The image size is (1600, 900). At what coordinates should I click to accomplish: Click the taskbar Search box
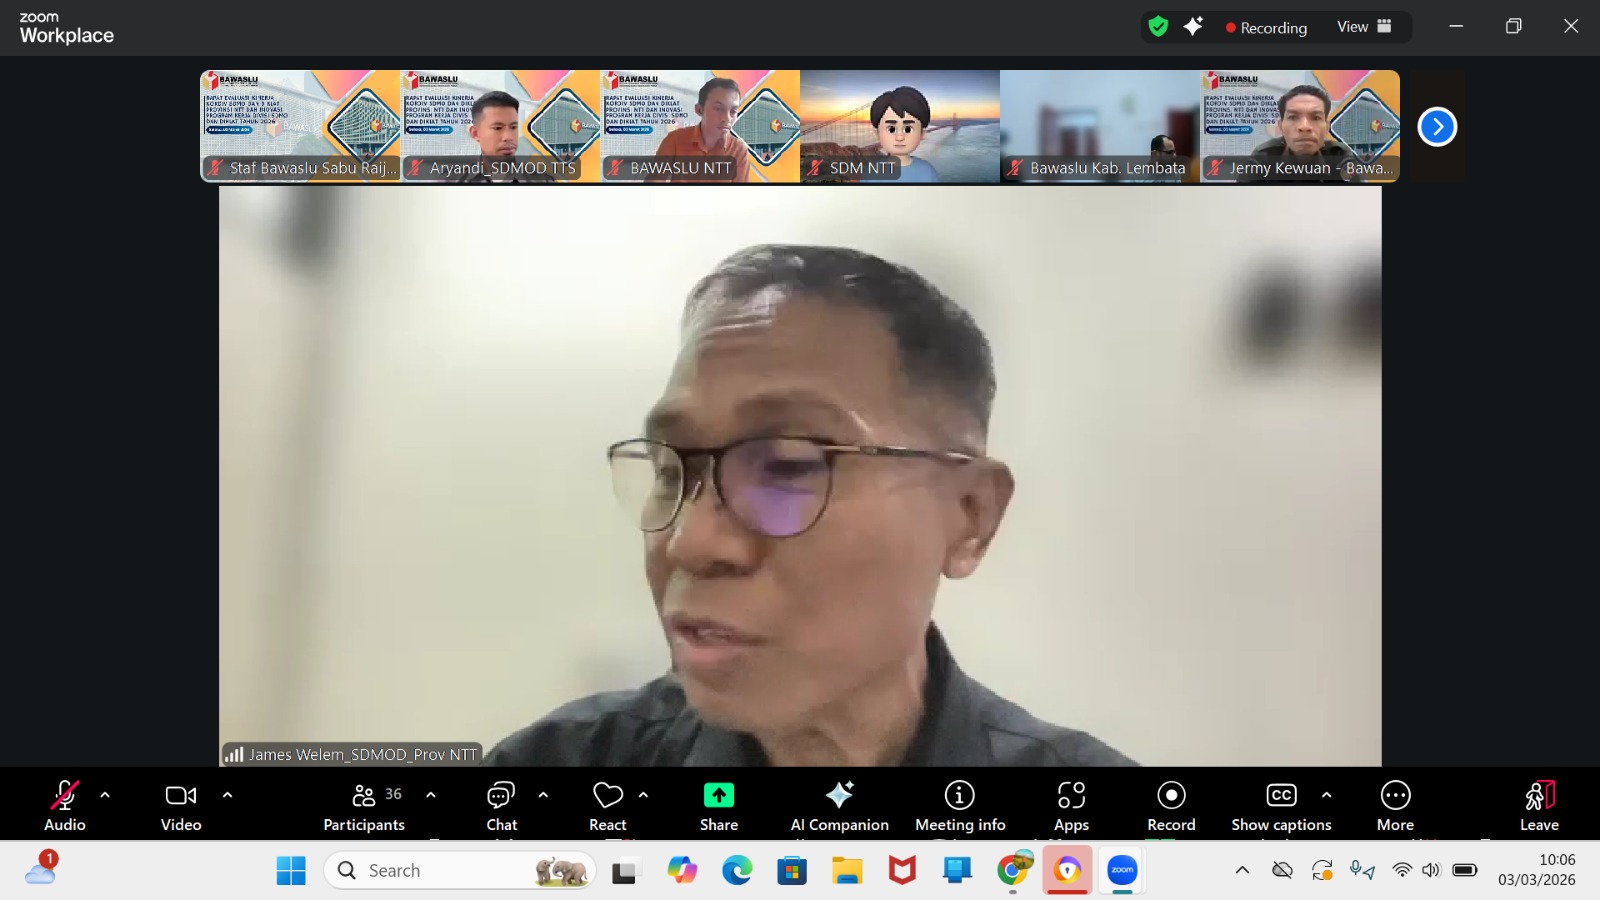pyautogui.click(x=460, y=871)
